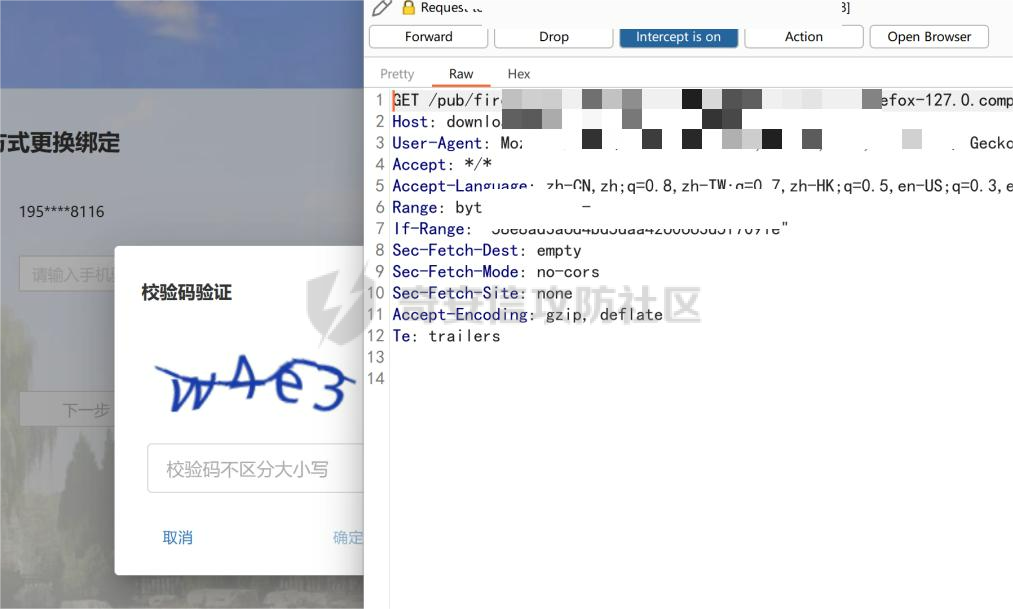
Task: Click the Accept-Encoding header line
Action: click(527, 315)
